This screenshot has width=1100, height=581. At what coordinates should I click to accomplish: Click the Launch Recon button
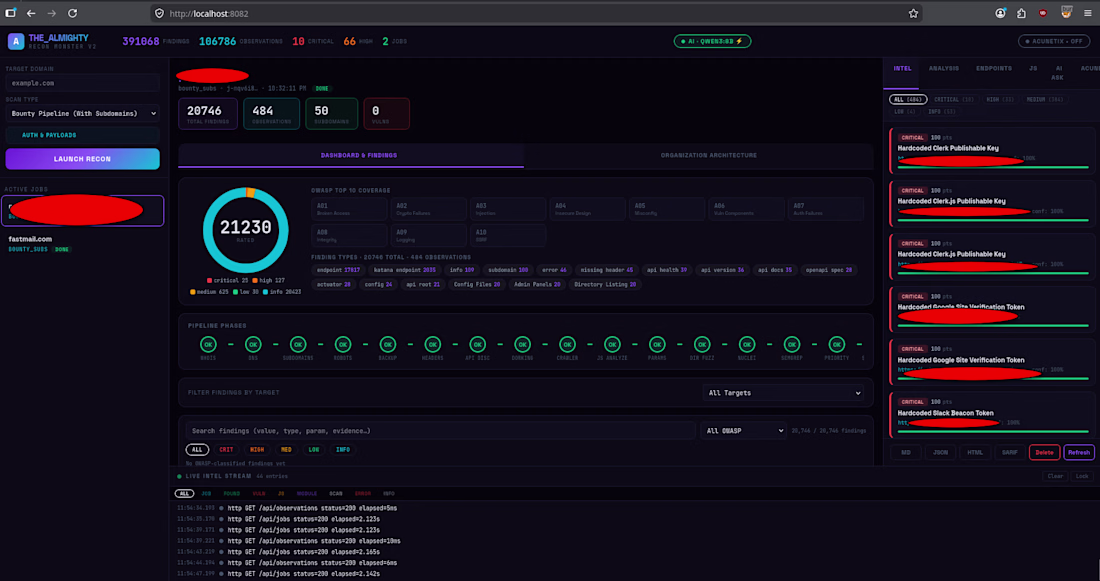click(83, 159)
